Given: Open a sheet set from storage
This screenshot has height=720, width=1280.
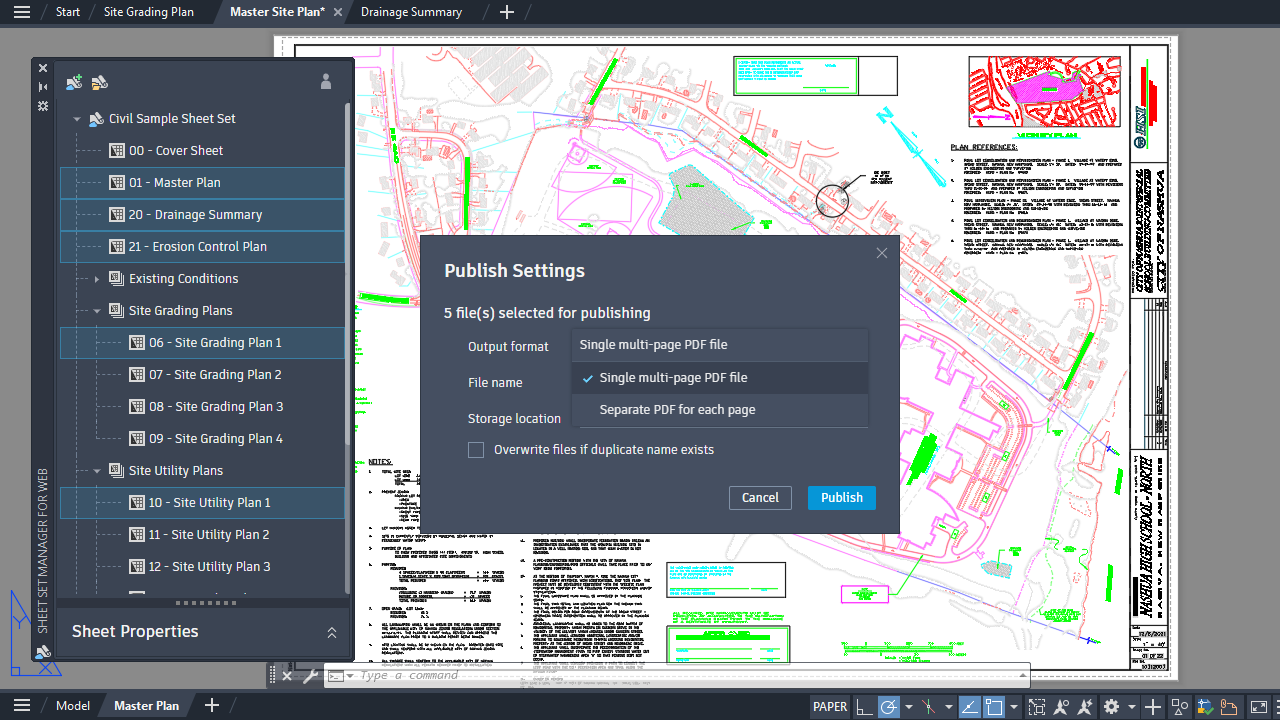Looking at the screenshot, I should pyautogui.click(x=99, y=82).
